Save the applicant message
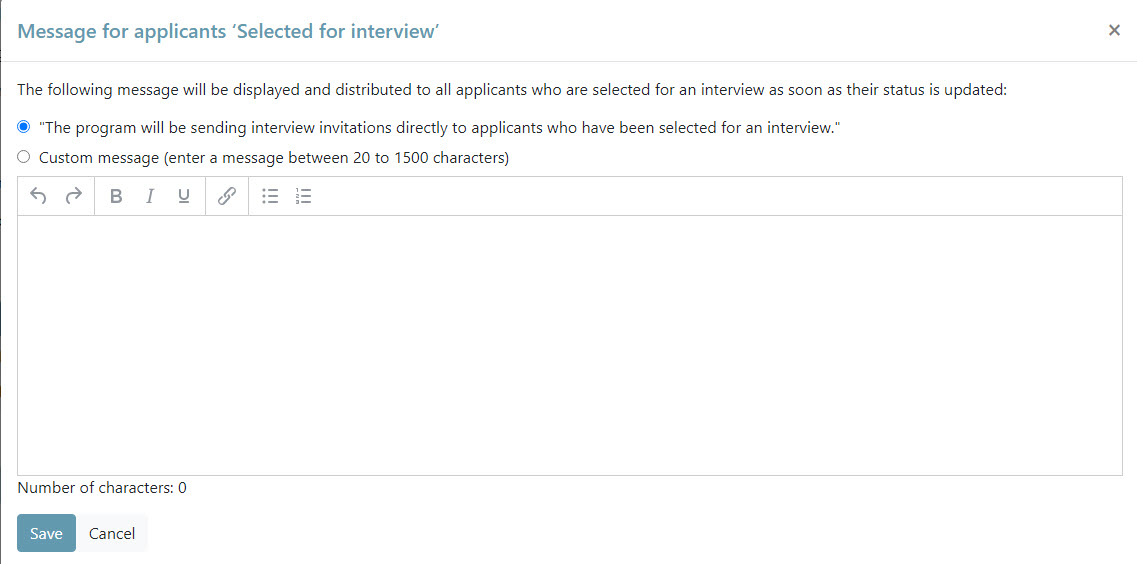This screenshot has width=1137, height=564. (x=46, y=533)
